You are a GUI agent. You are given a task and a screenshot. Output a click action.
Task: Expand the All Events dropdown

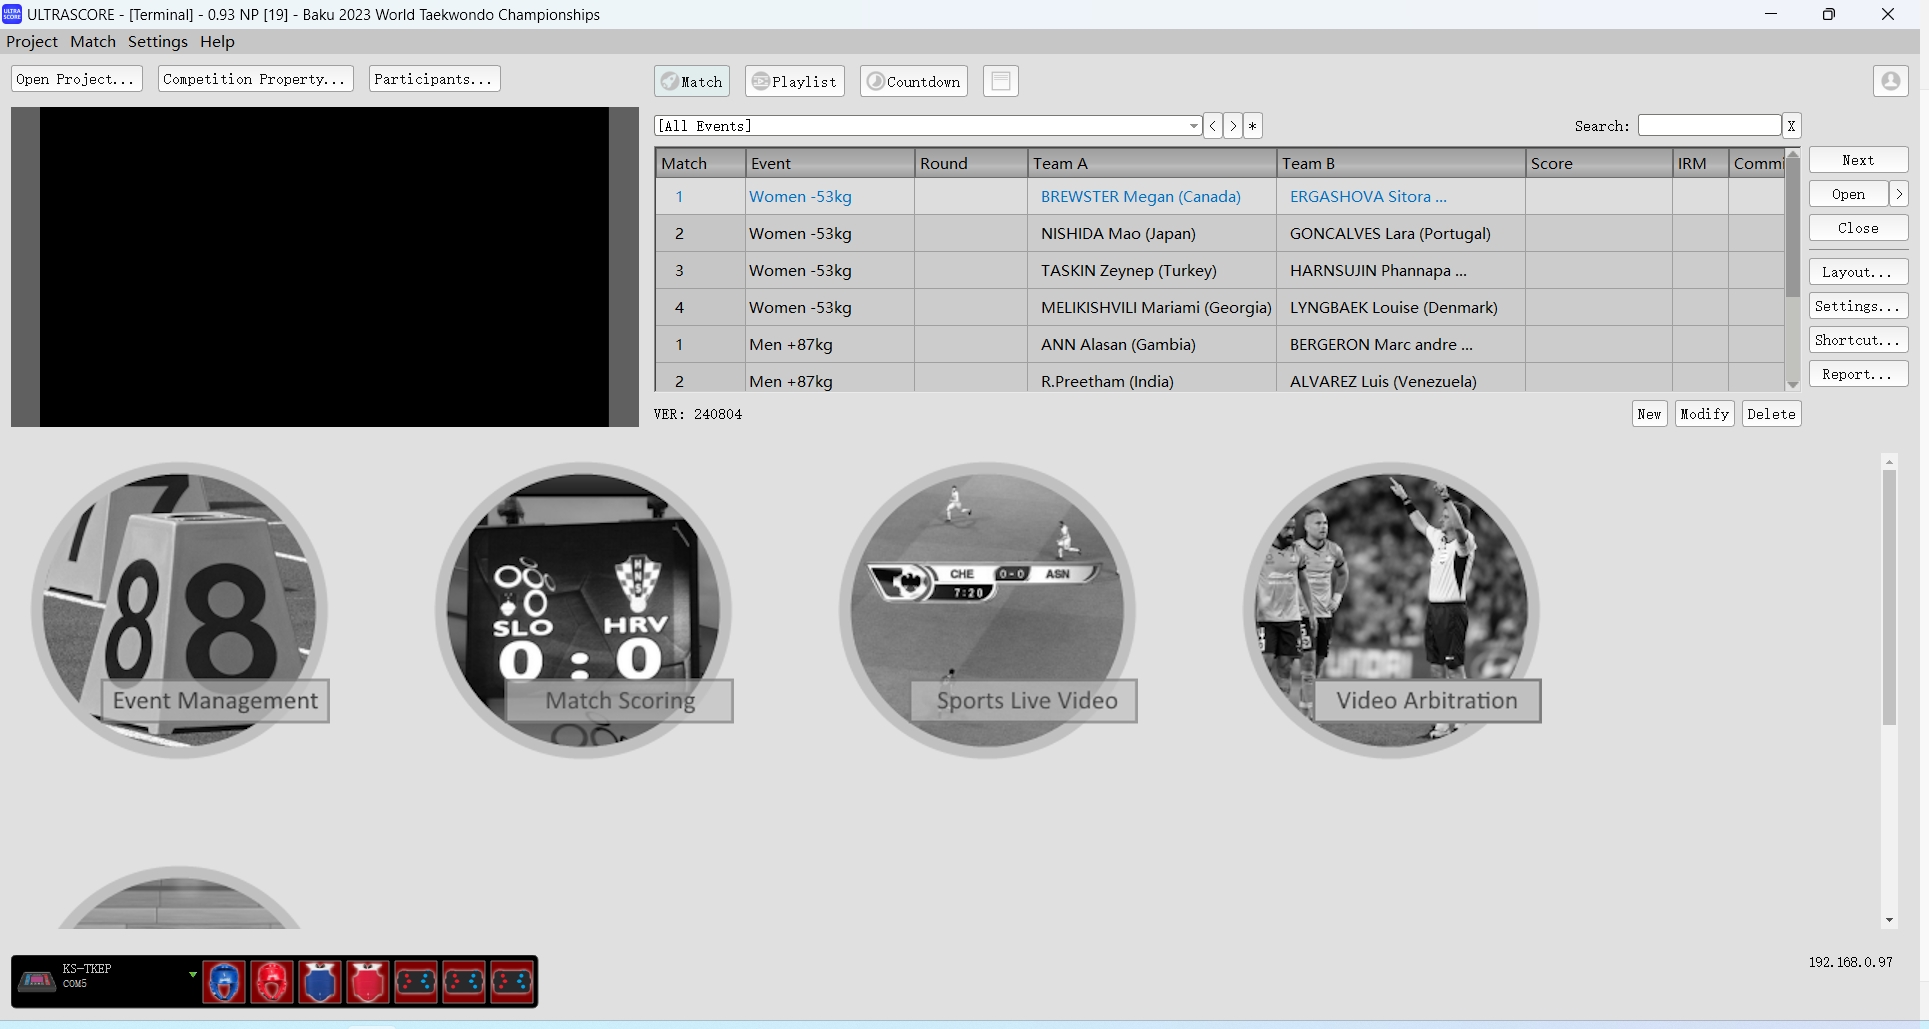[1193, 126]
